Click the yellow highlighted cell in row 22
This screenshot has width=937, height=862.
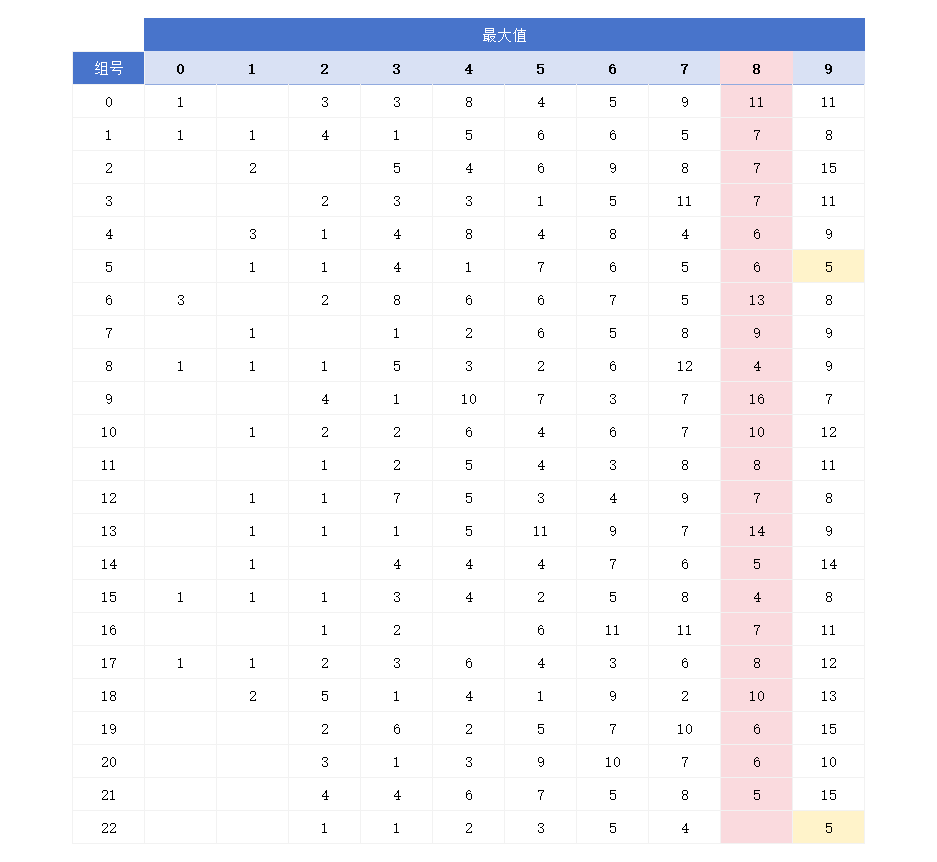tap(828, 828)
